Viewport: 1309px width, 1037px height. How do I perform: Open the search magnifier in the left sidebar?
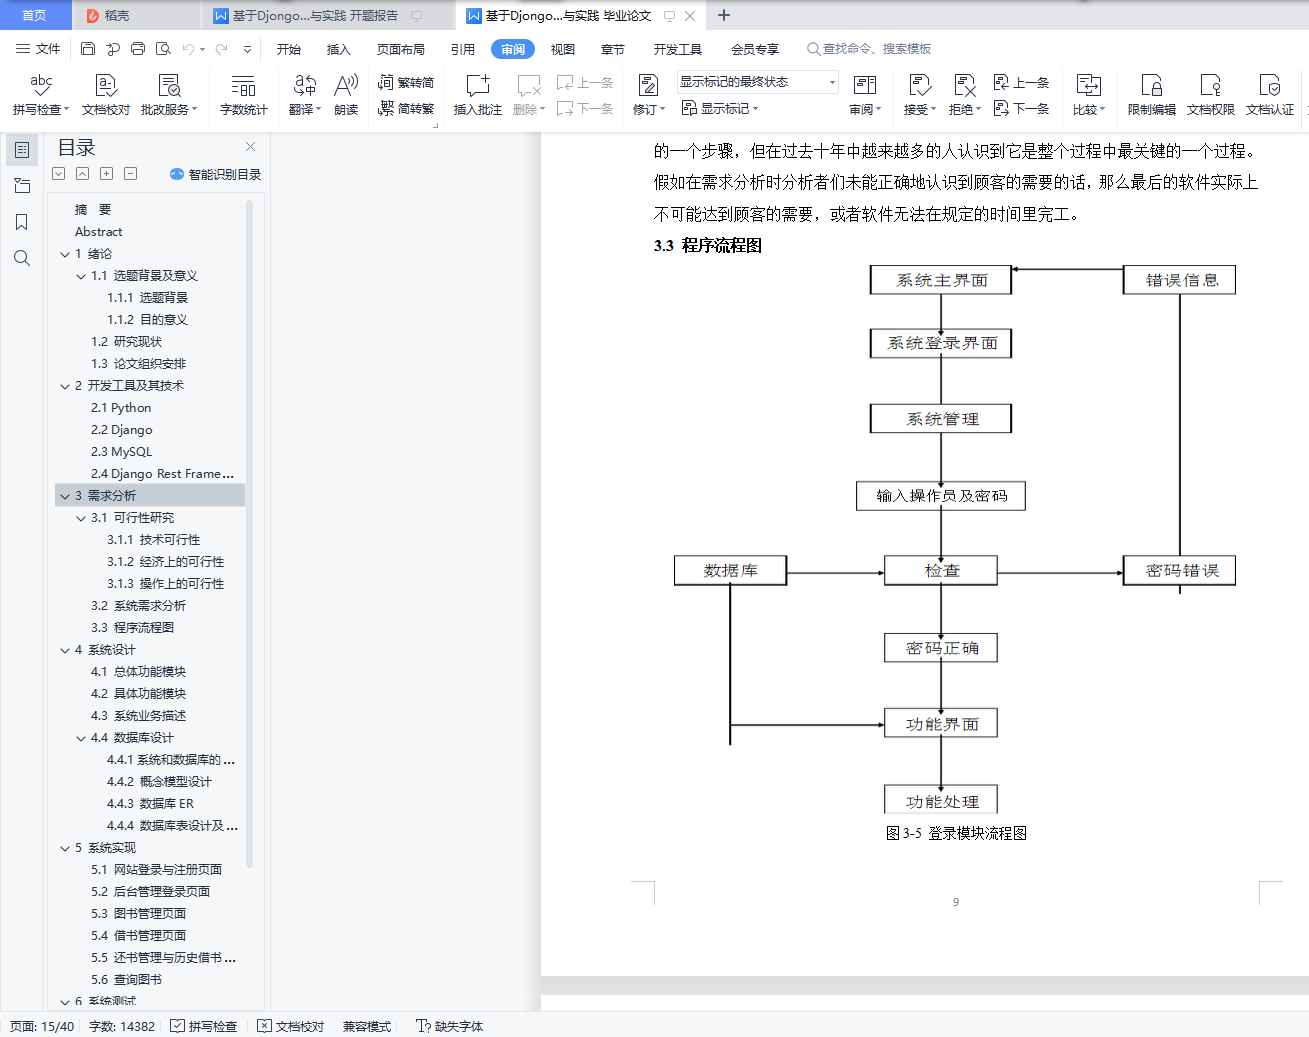(x=22, y=258)
